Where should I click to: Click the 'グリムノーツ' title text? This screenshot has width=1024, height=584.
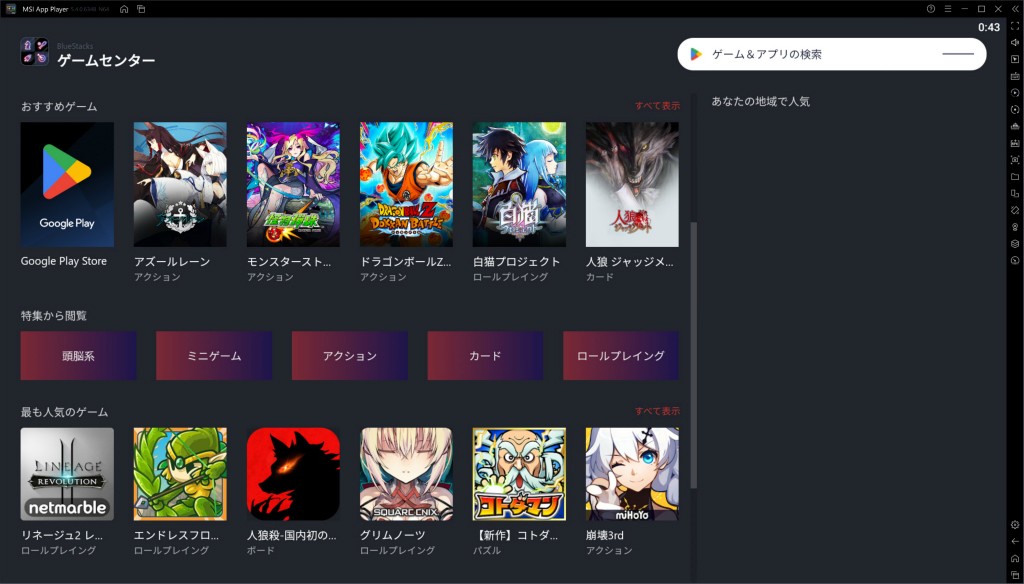(392, 535)
